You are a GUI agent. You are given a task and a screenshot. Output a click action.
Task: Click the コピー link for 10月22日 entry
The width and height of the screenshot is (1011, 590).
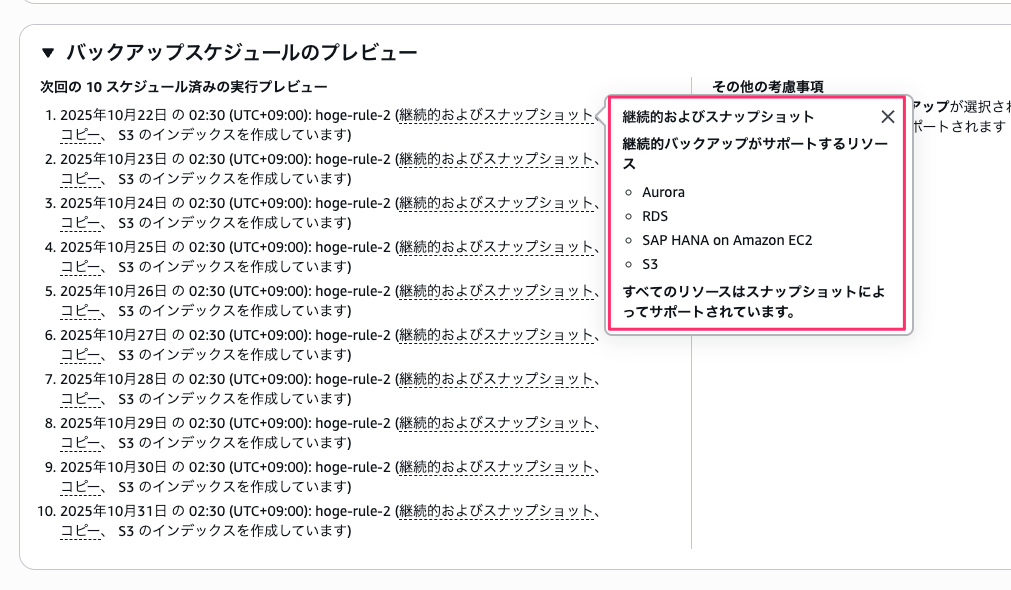click(x=79, y=135)
